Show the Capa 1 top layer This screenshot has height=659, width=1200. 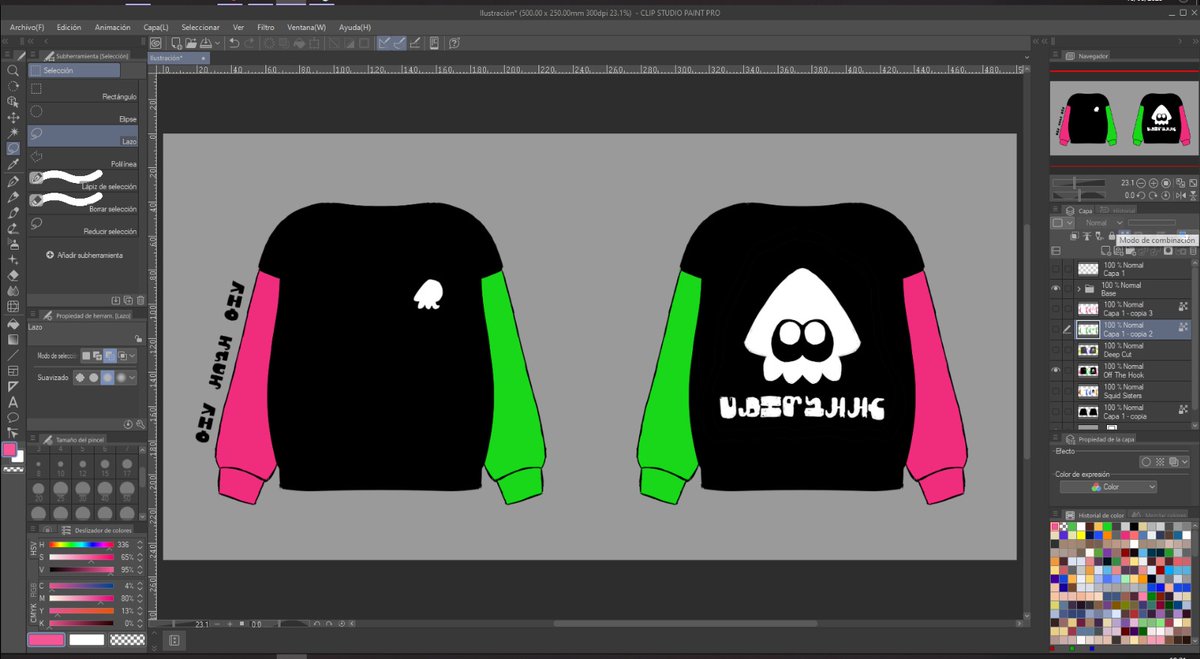pos(1057,268)
